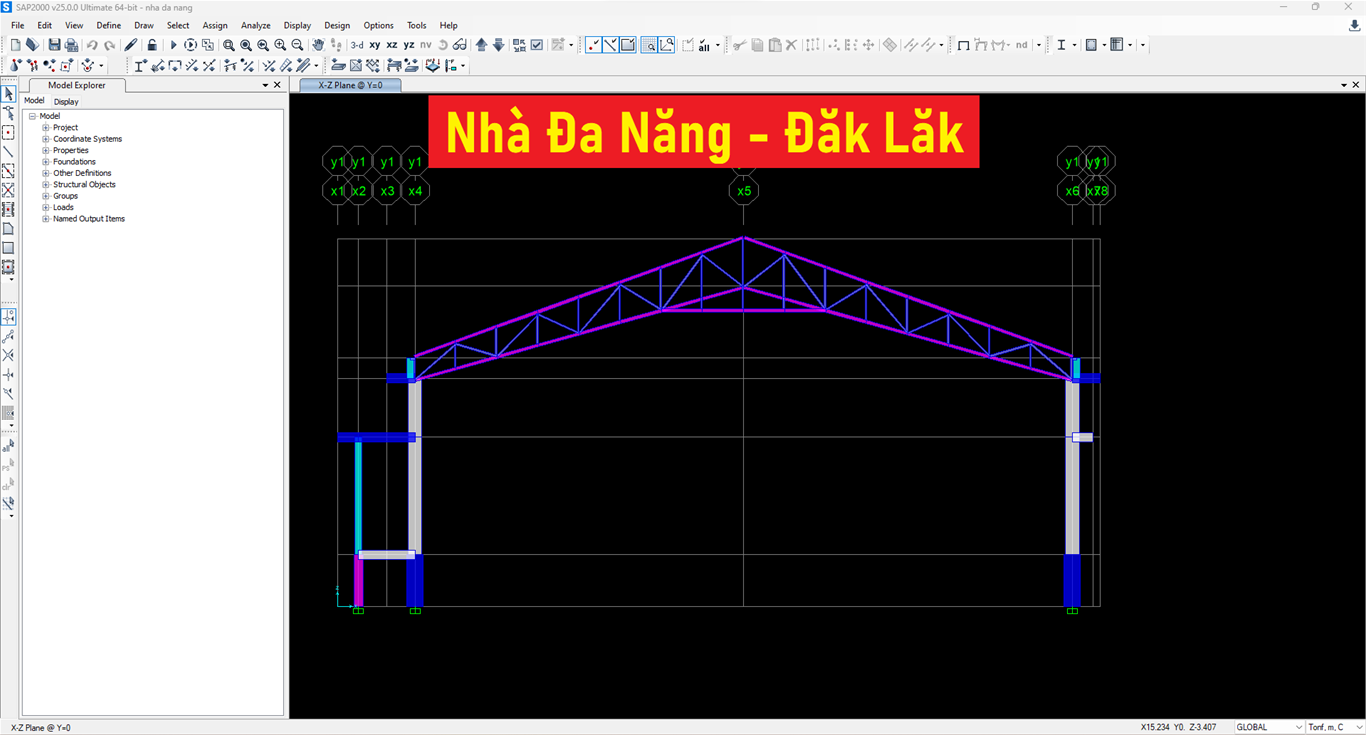Click the Perspective Toggle glasses icon
Screen dimensions: 1366x735
[x=459, y=45]
